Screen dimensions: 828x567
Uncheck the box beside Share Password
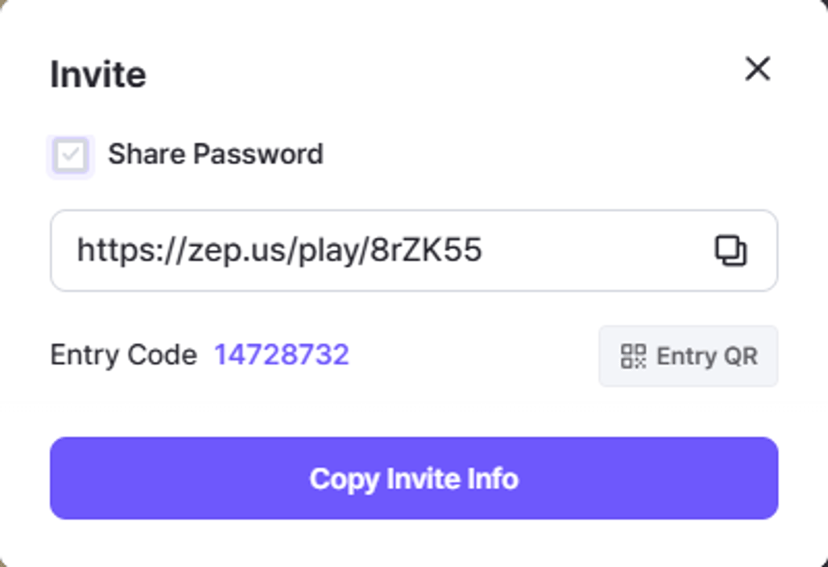click(71, 155)
